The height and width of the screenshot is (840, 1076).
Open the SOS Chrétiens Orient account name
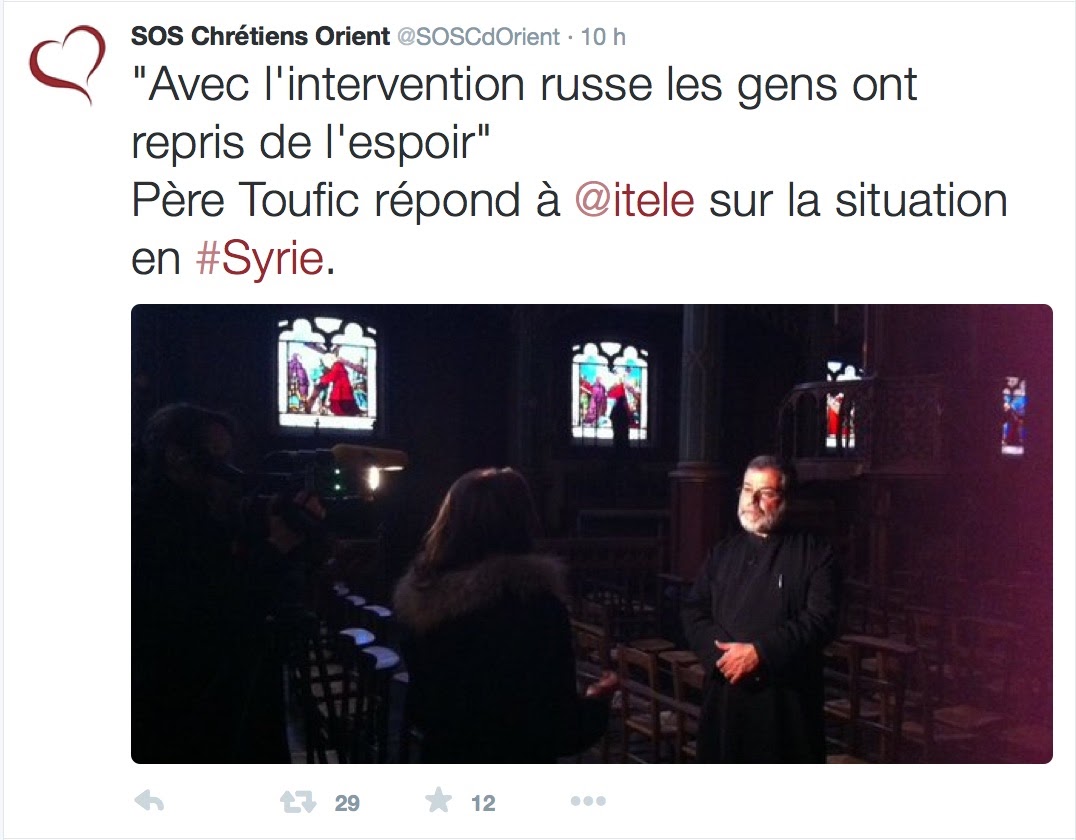tap(260, 36)
